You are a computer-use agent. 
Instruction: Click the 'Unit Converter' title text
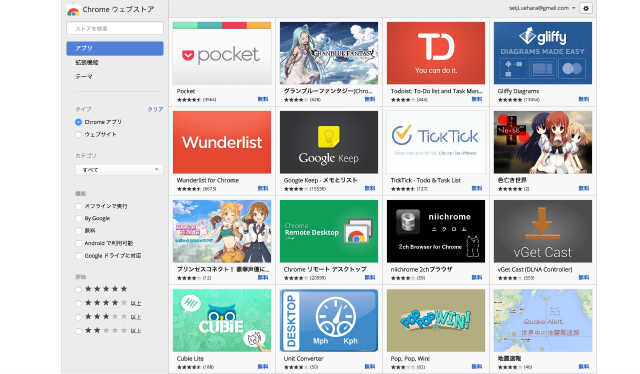tap(303, 358)
